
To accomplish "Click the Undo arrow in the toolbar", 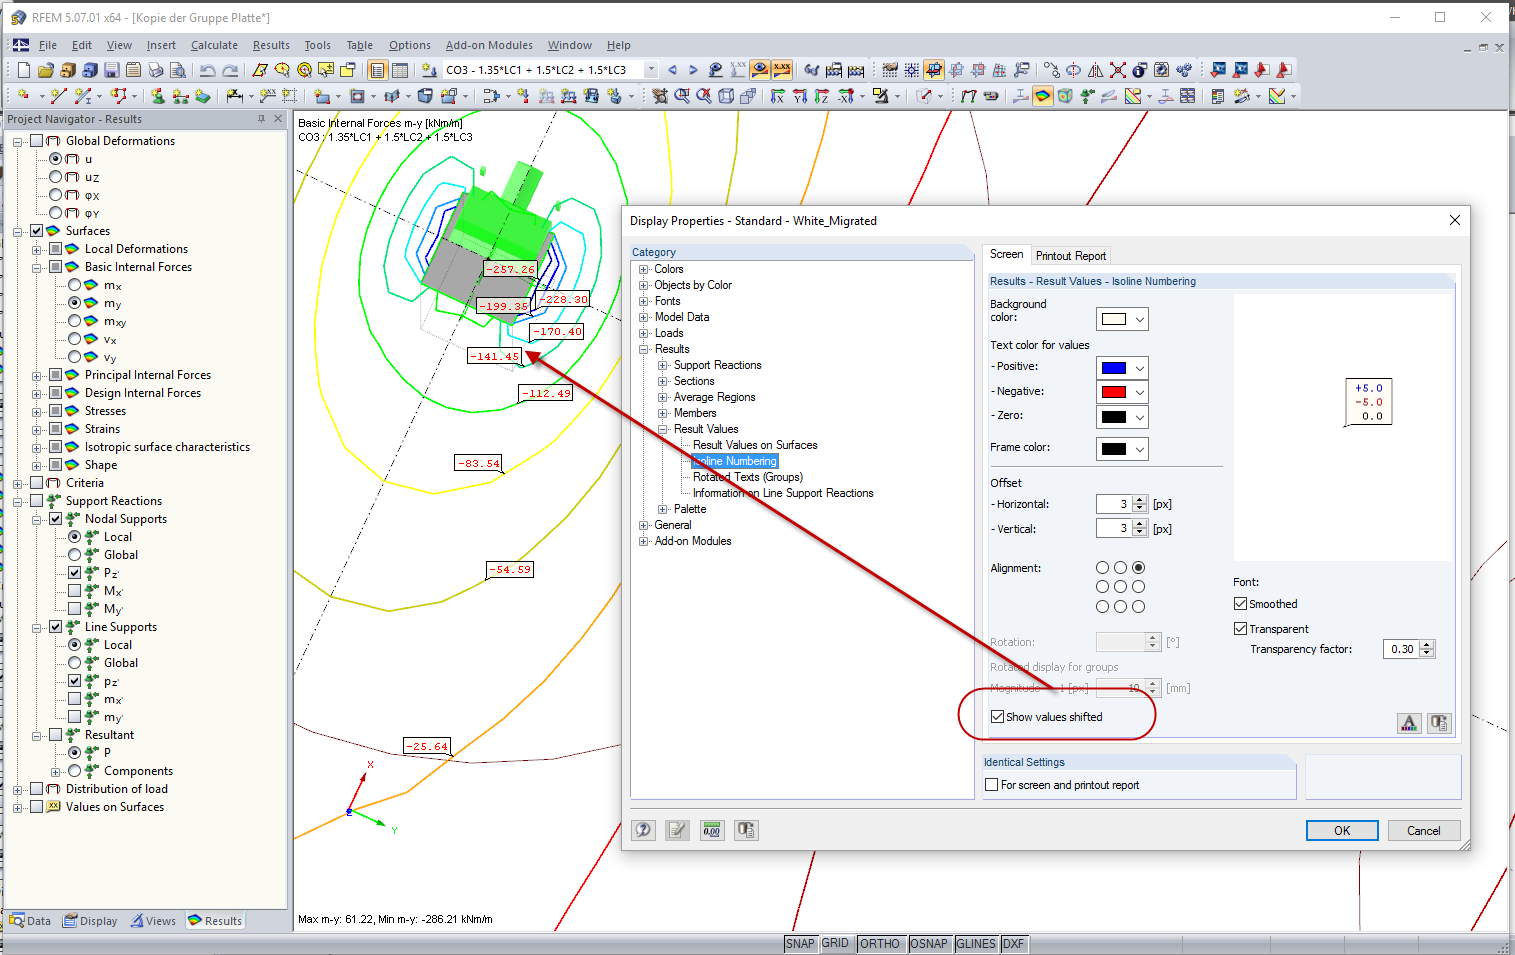I will coord(207,70).
